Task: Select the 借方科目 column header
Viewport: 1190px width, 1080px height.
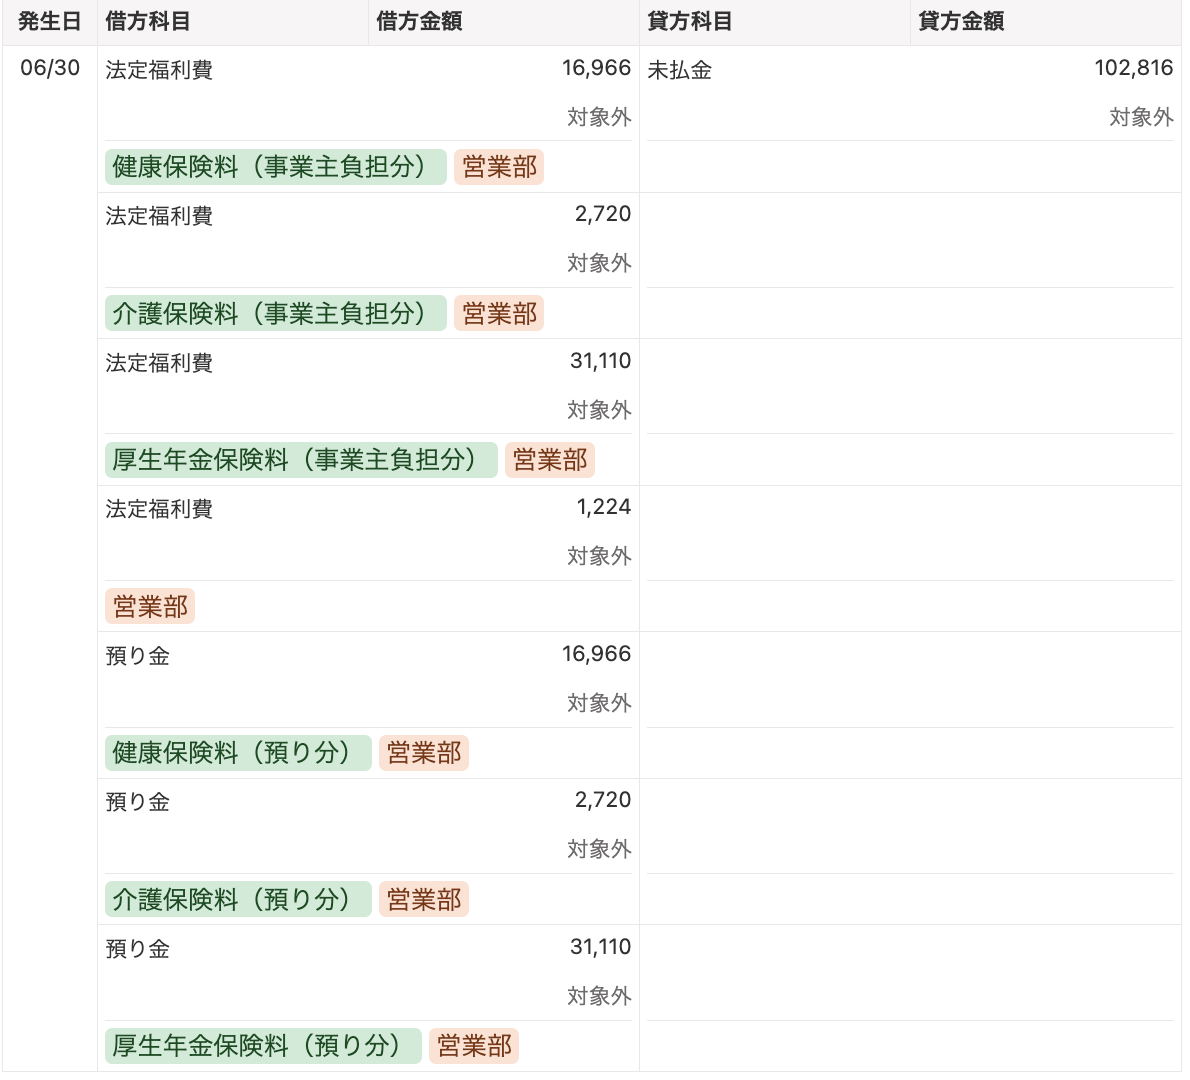Action: pos(233,21)
